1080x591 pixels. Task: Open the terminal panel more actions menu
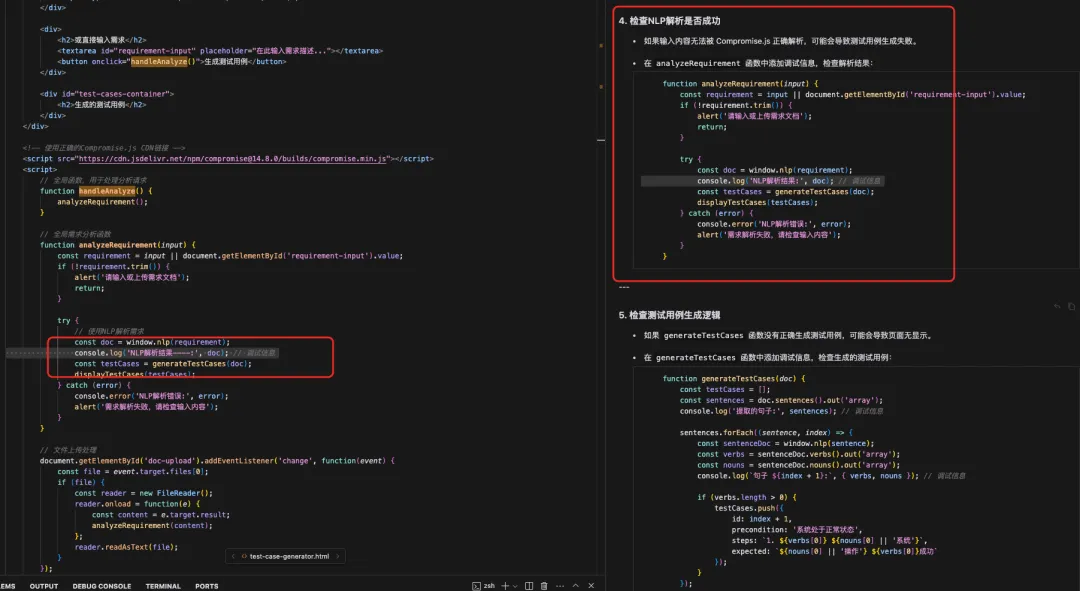[x=560, y=585]
